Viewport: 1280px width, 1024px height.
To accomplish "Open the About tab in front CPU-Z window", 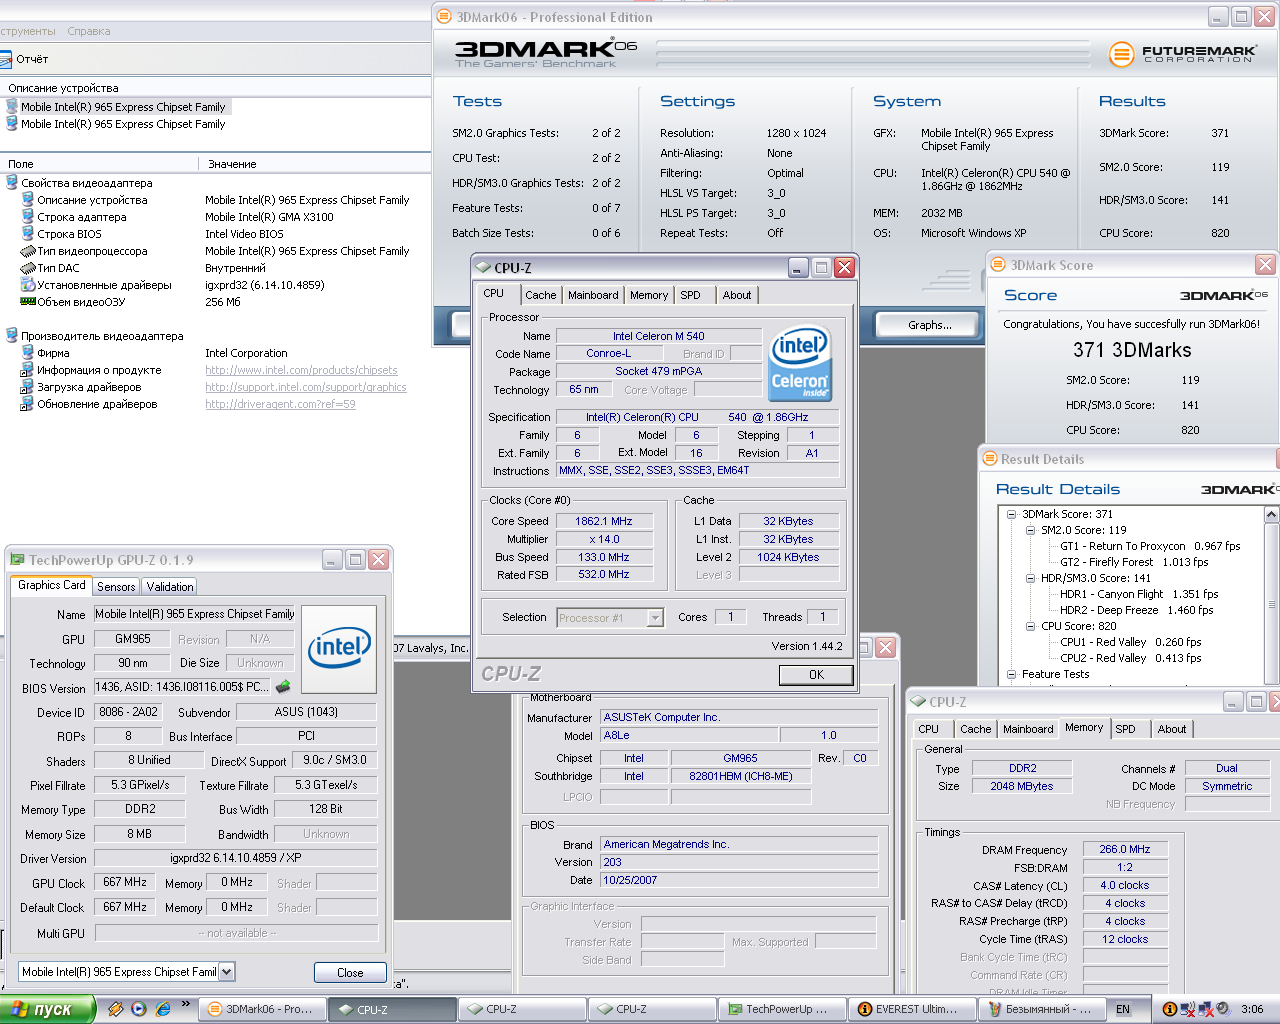I will pyautogui.click(x=737, y=295).
